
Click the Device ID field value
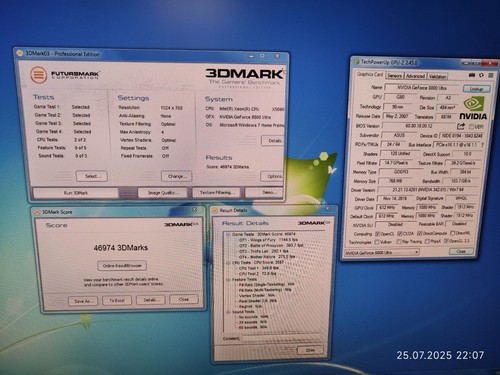tap(462, 136)
